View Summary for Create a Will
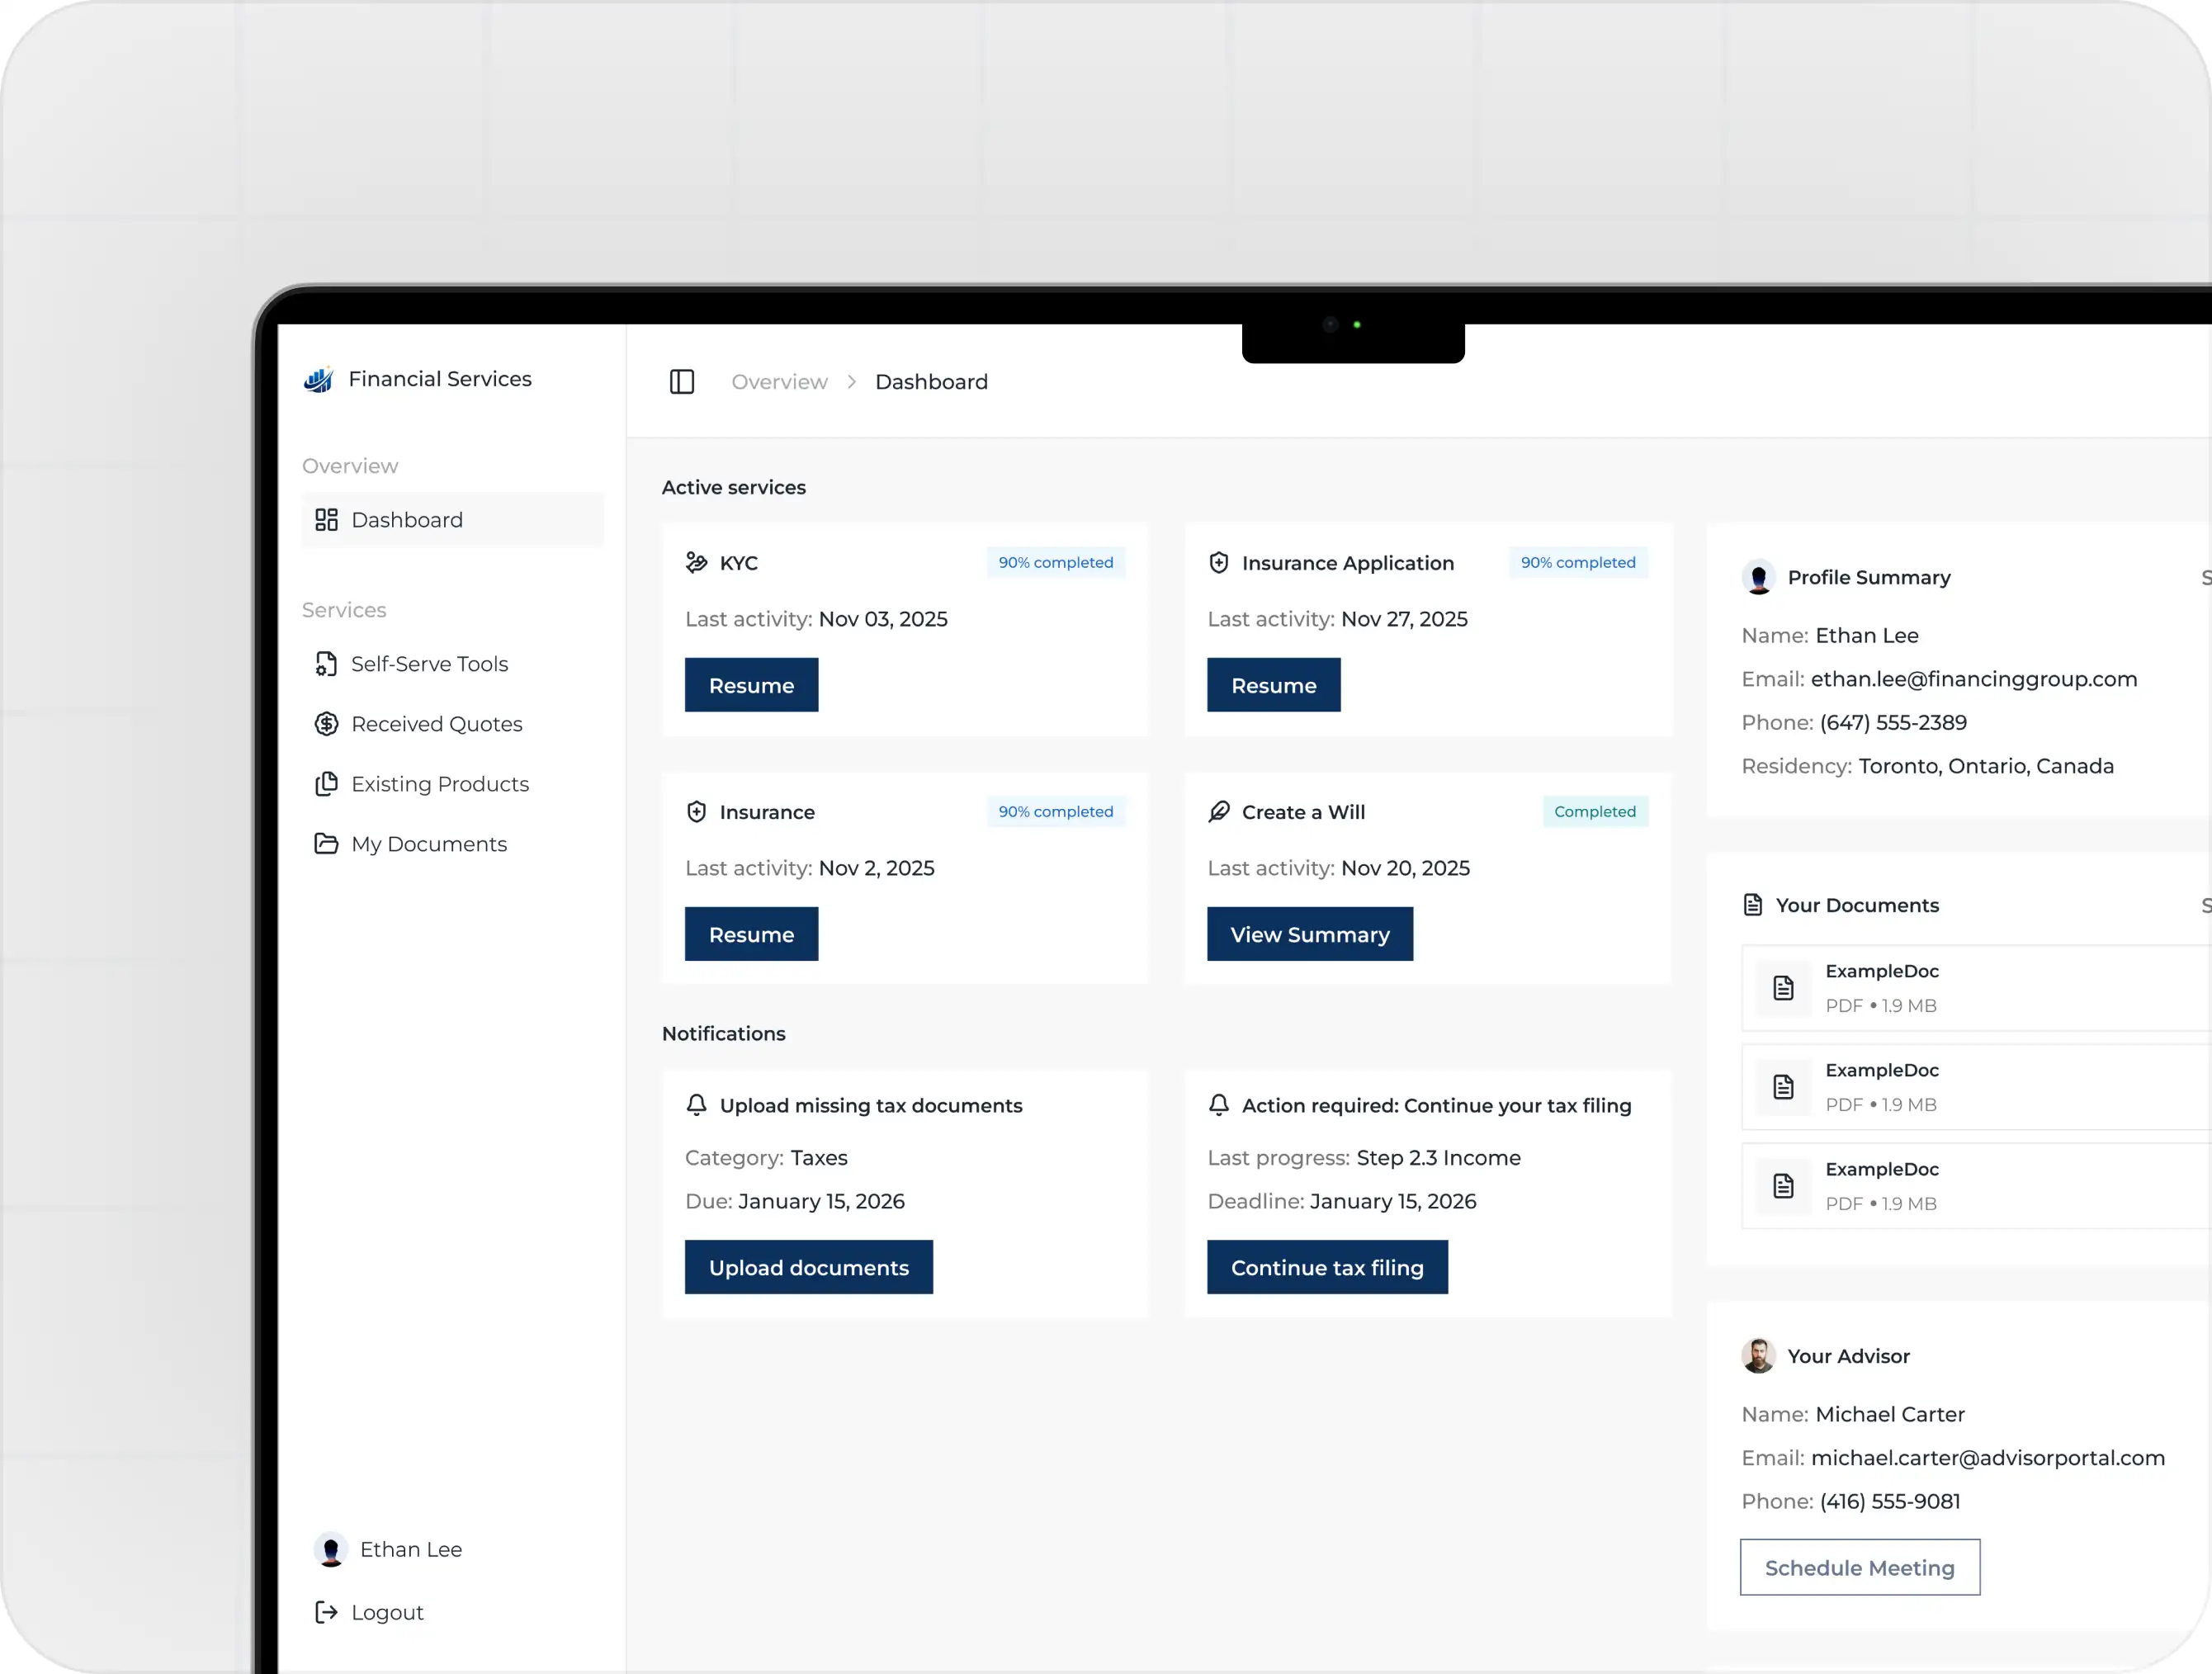Viewport: 2212px width, 1674px height. (x=1309, y=934)
